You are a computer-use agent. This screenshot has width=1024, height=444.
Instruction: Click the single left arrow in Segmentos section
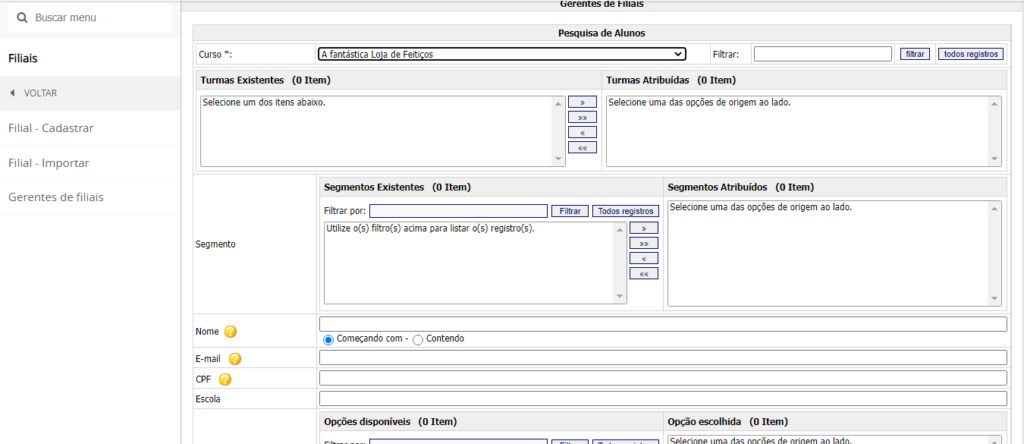[x=643, y=258]
